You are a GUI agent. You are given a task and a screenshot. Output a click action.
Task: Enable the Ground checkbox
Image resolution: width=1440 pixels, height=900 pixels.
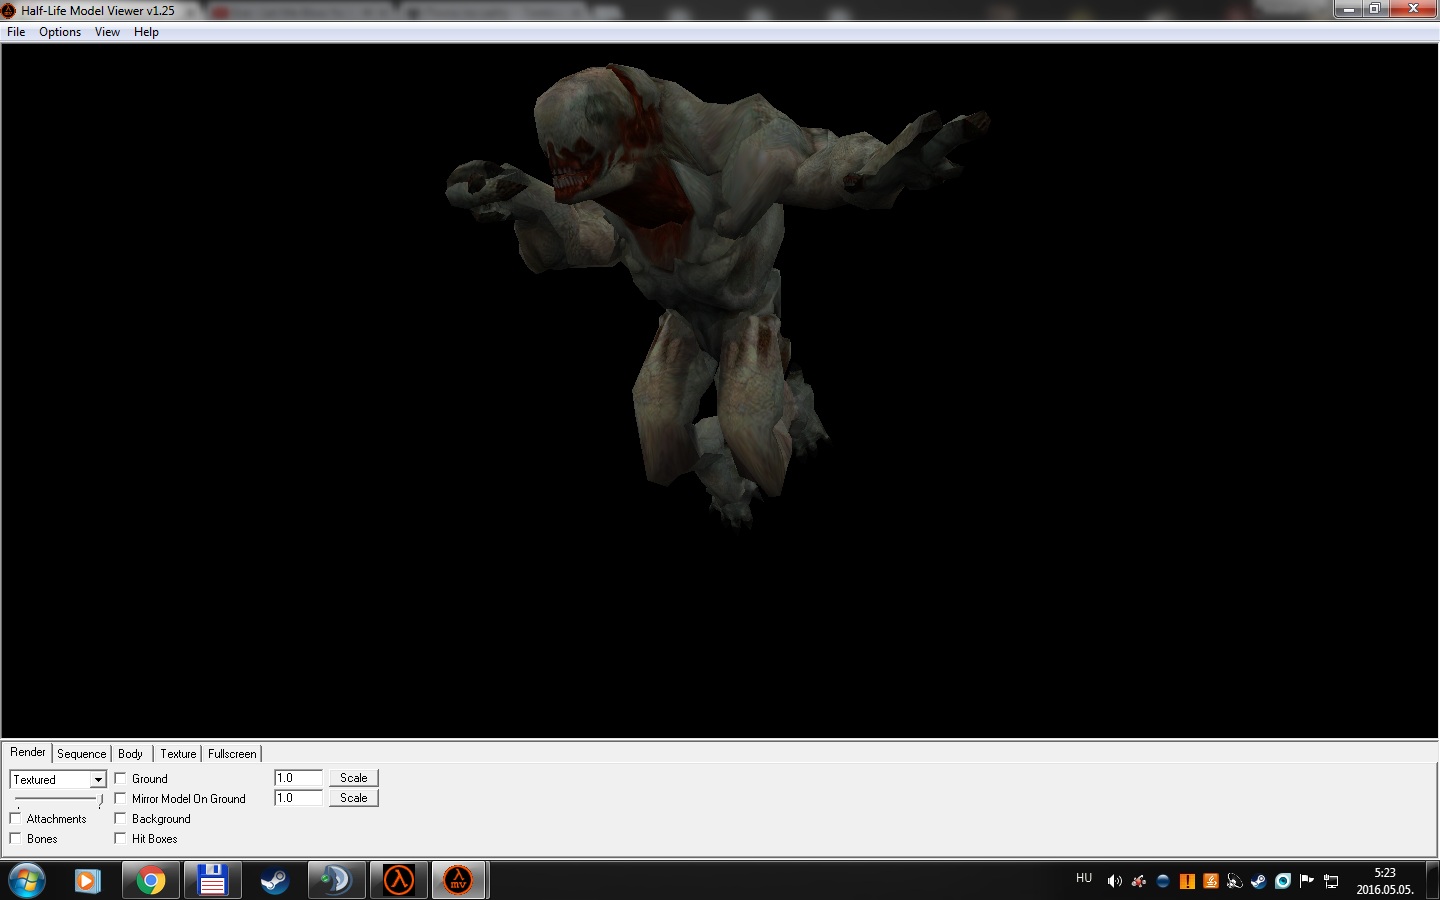click(120, 778)
